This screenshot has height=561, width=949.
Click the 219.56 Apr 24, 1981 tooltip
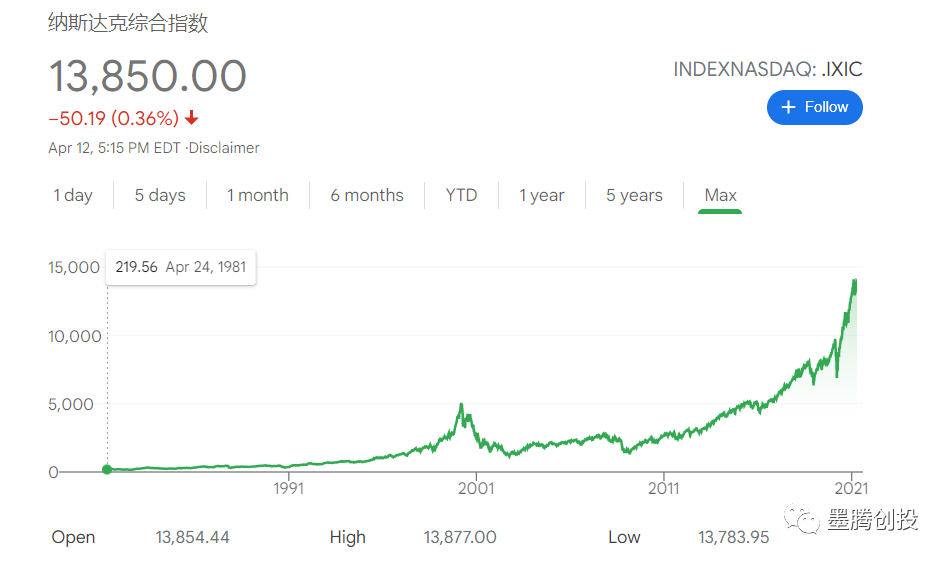coord(181,267)
